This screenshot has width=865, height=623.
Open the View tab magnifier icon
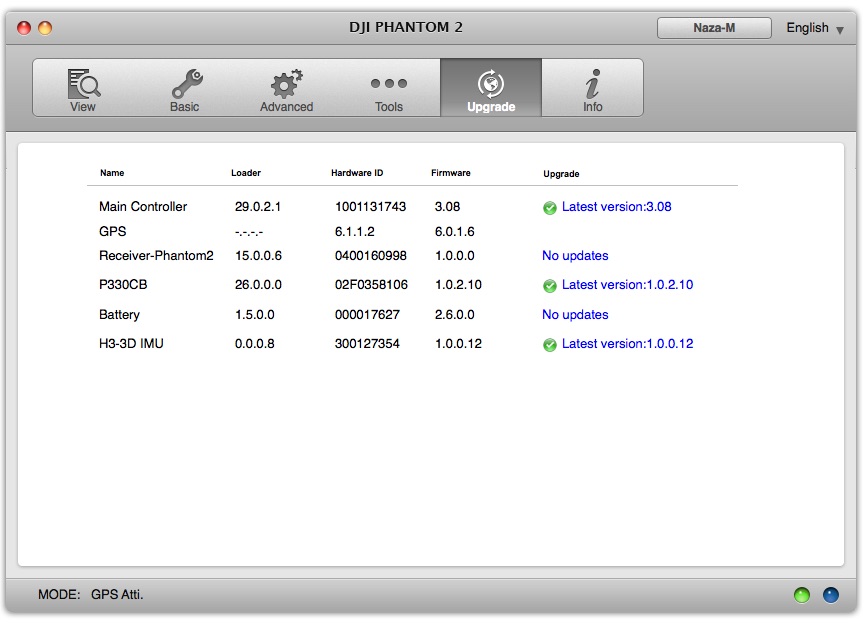pyautogui.click(x=83, y=83)
